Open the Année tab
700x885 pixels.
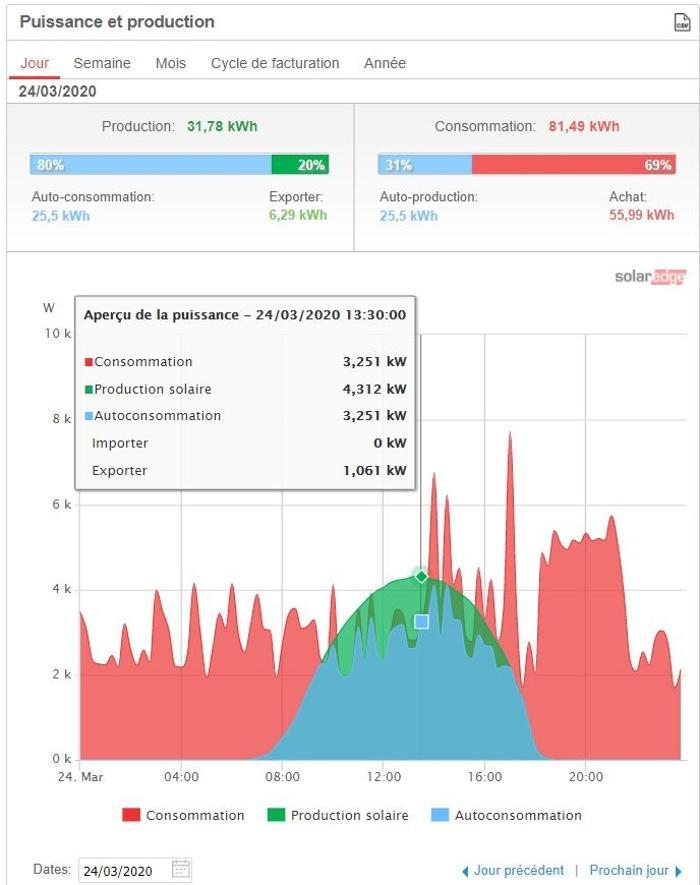tap(385, 63)
